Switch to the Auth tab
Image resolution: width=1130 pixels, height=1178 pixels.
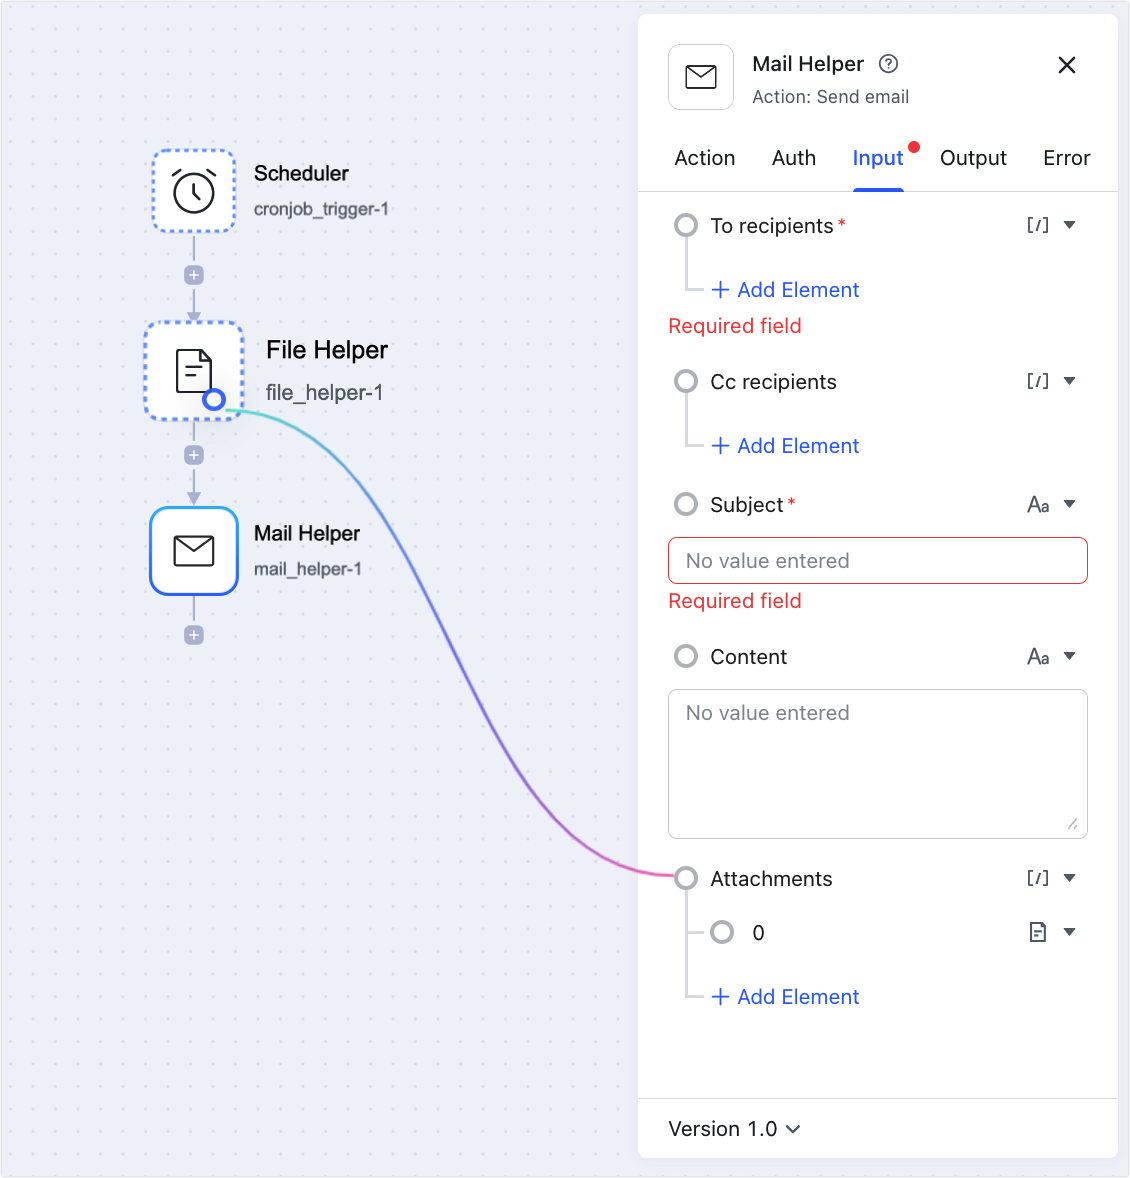click(794, 158)
